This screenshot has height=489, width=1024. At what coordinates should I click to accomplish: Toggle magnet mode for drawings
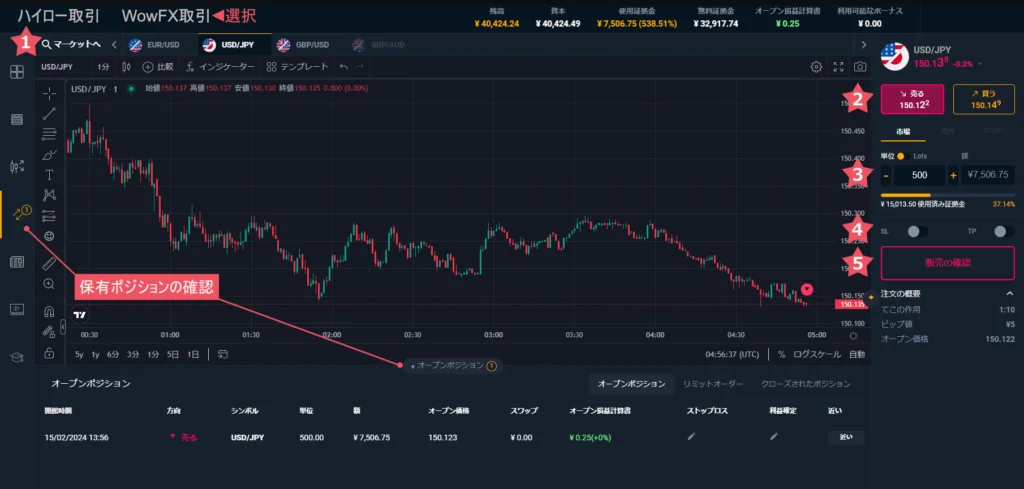[49, 311]
